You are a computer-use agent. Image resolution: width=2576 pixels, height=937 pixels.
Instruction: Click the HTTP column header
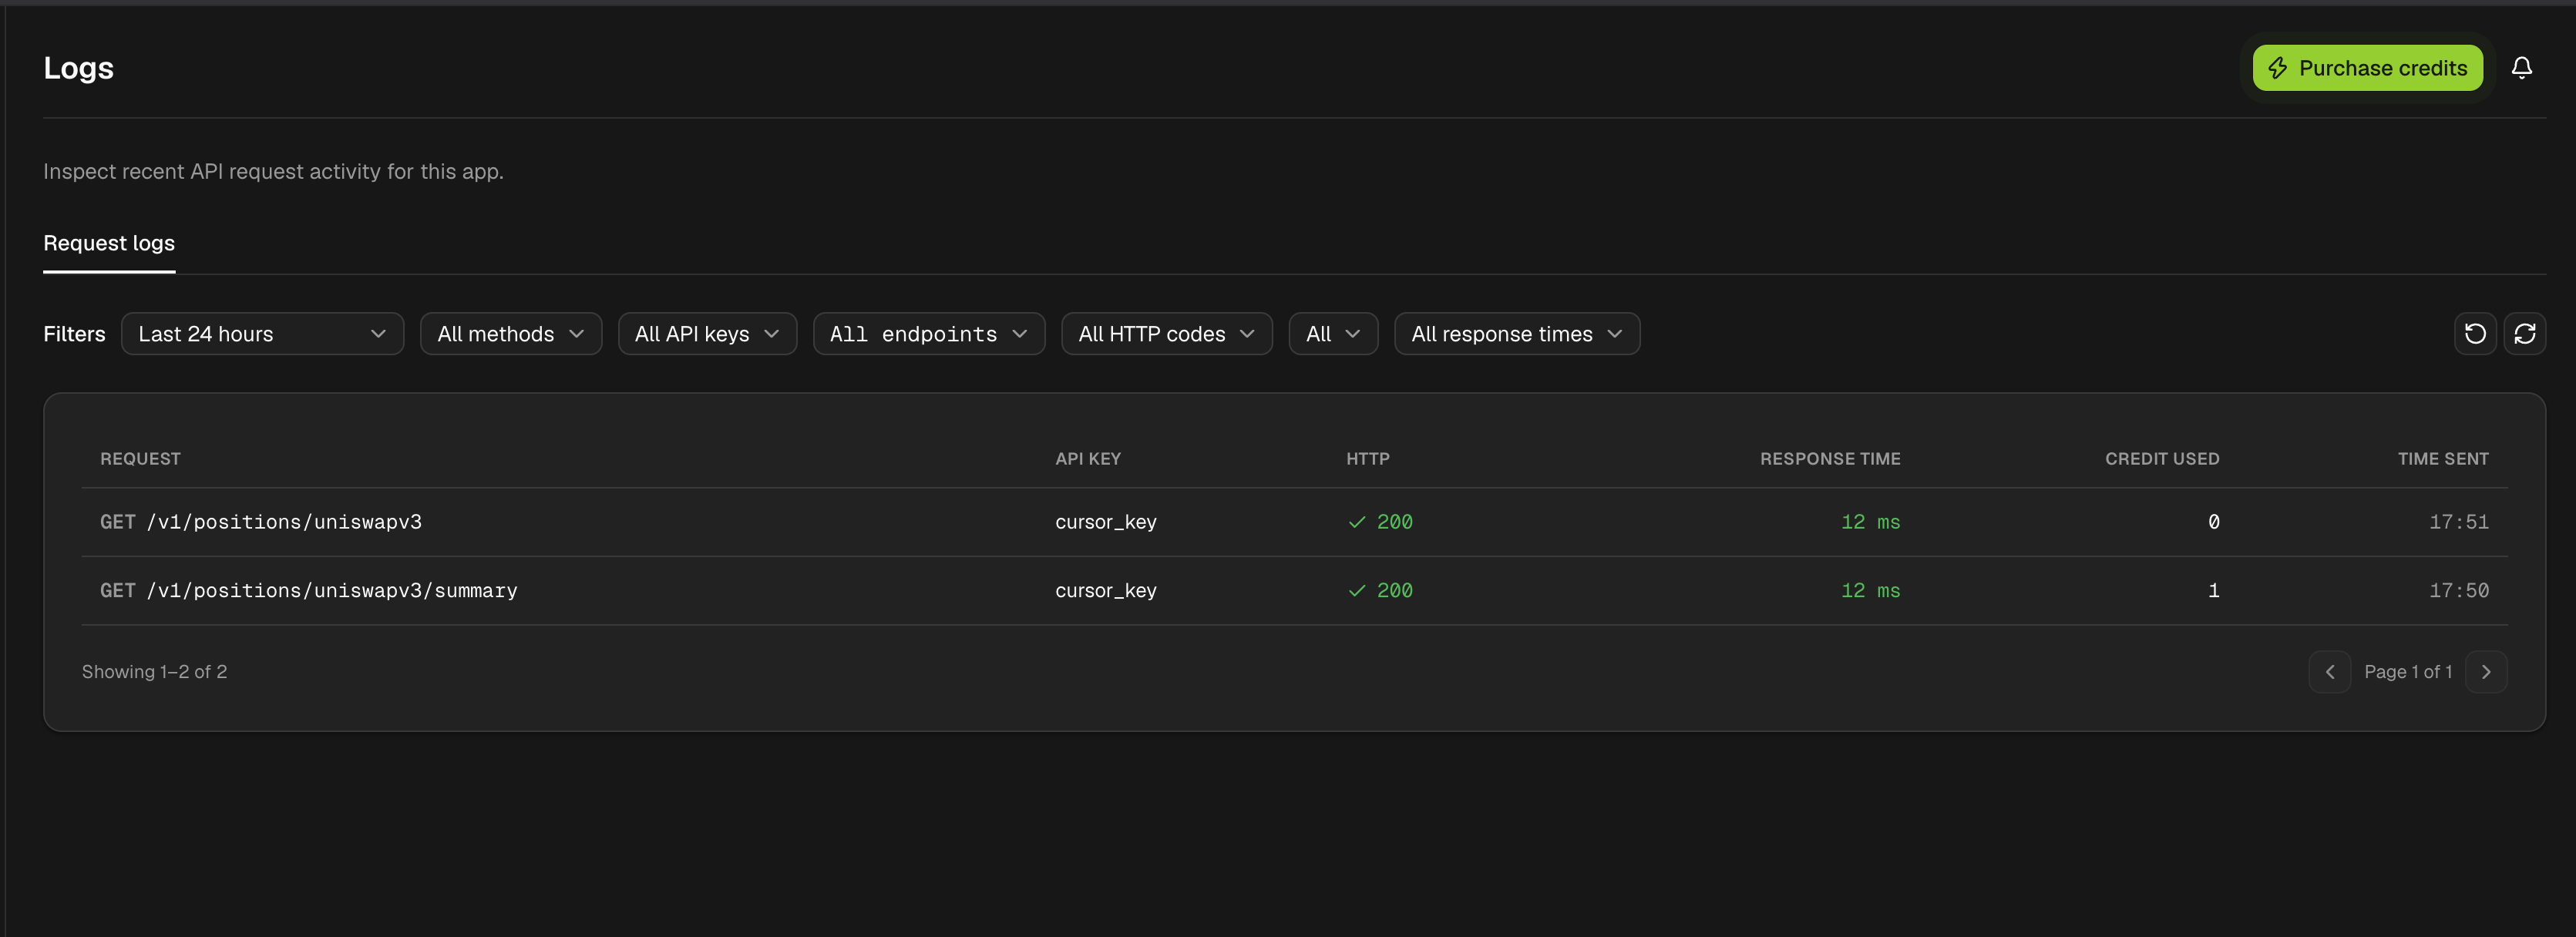(x=1367, y=459)
